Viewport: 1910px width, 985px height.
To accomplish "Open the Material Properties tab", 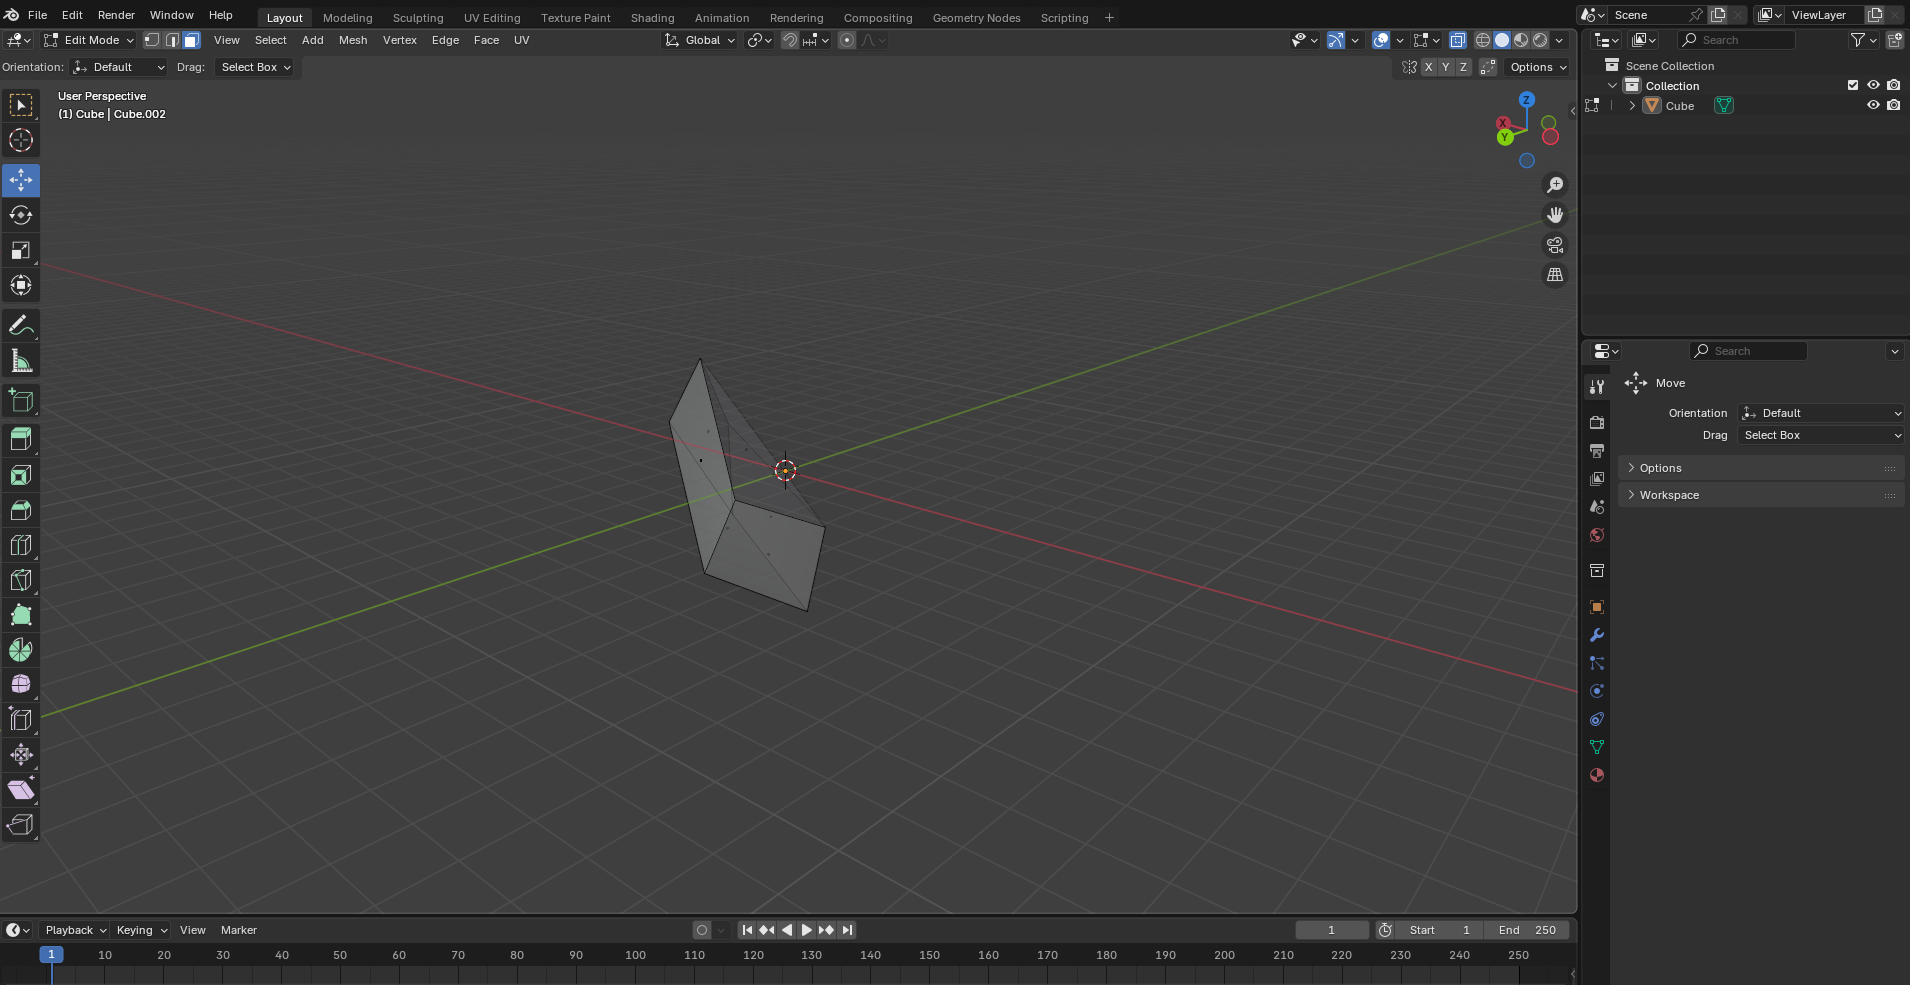I will 1597,775.
